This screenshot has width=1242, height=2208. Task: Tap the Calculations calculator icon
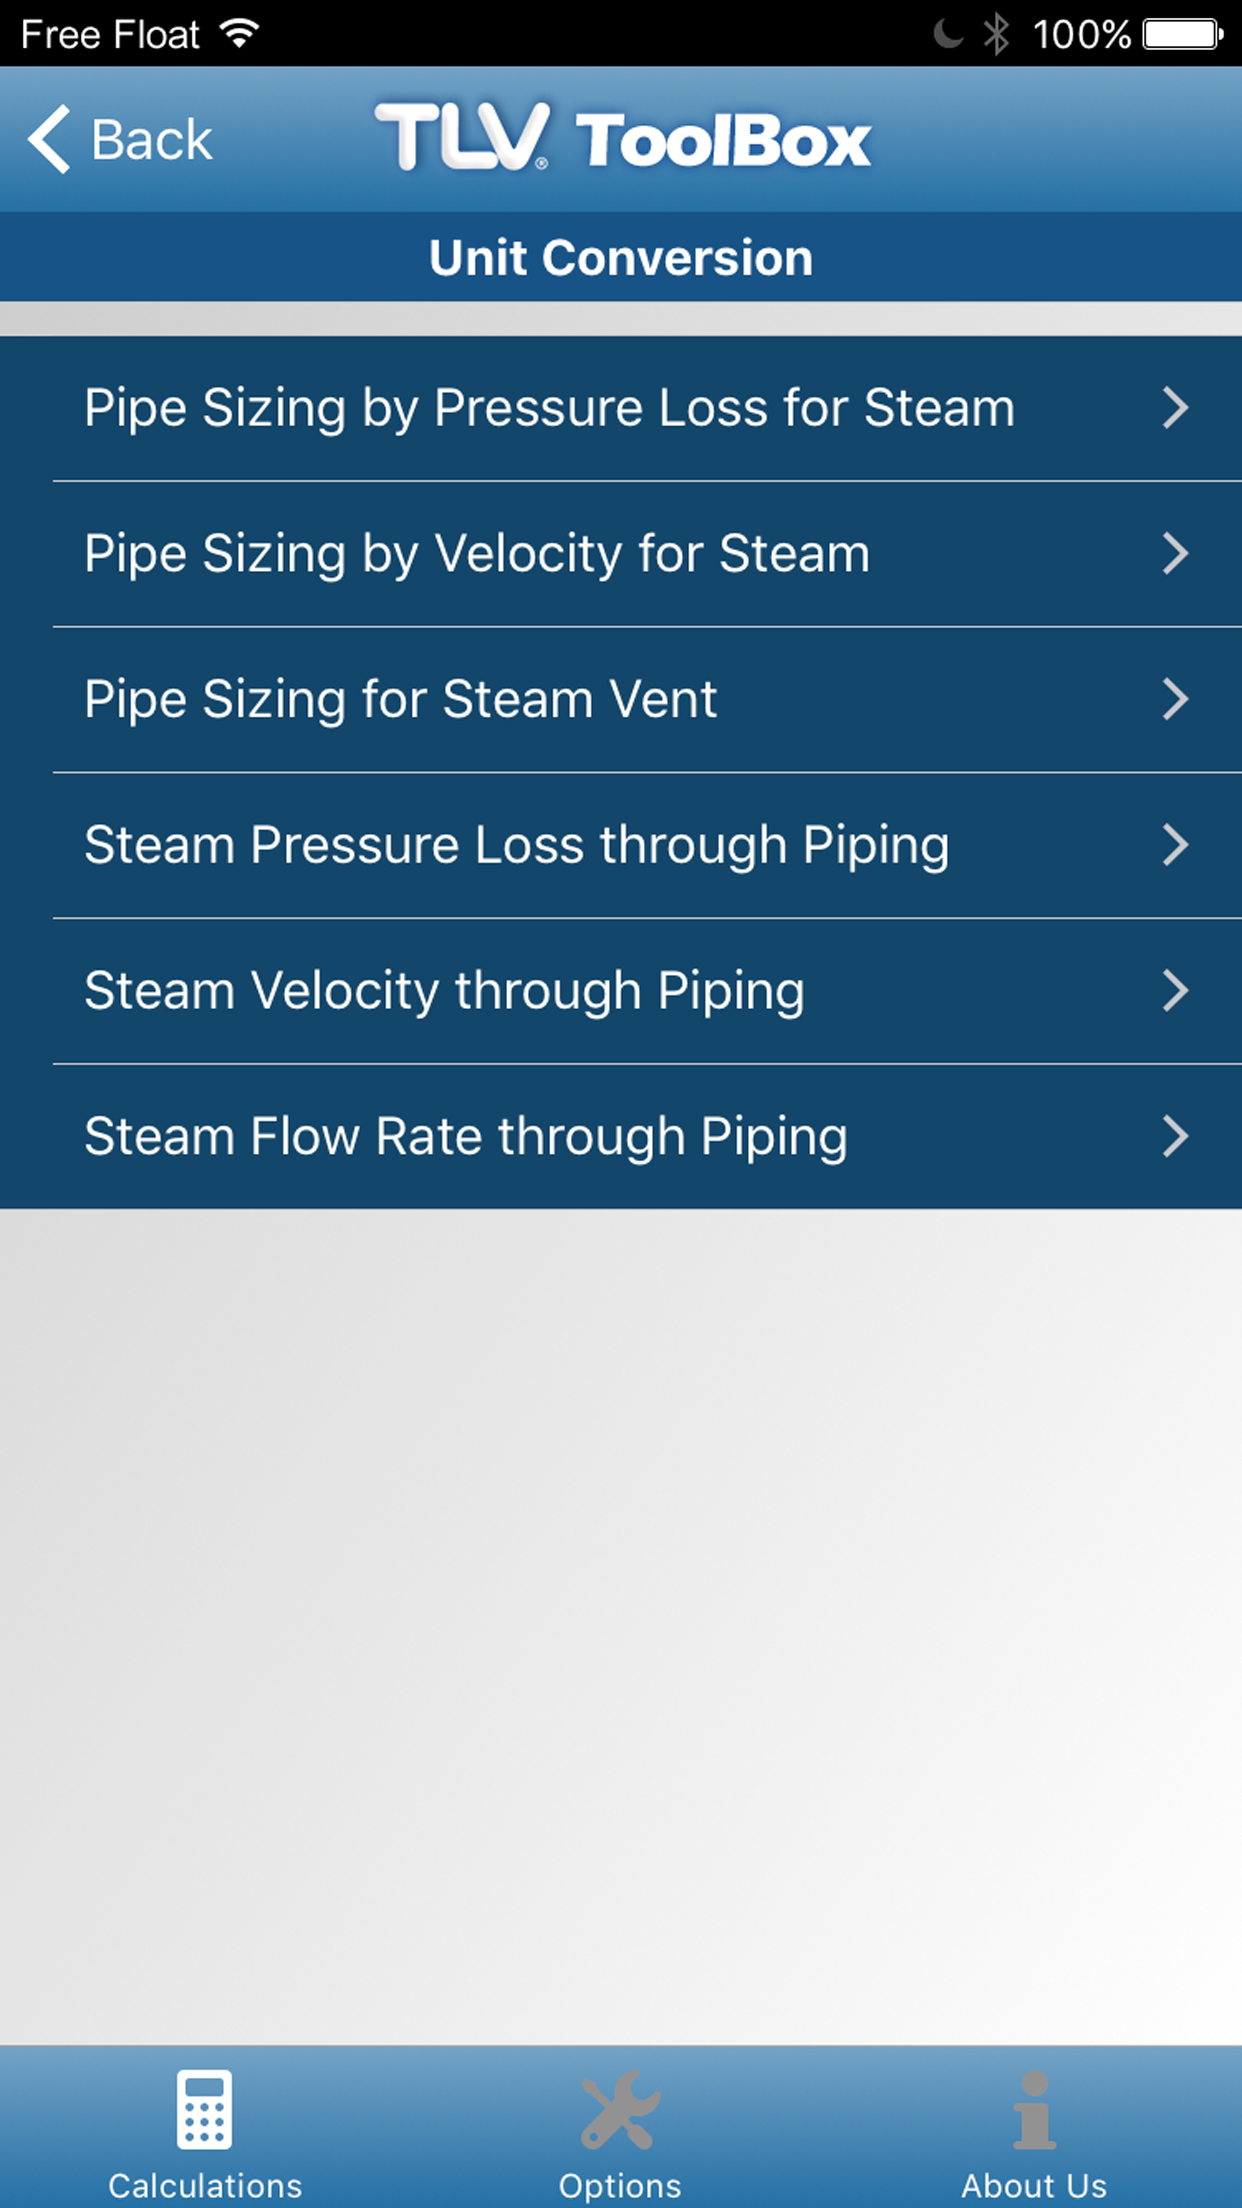(204, 2110)
